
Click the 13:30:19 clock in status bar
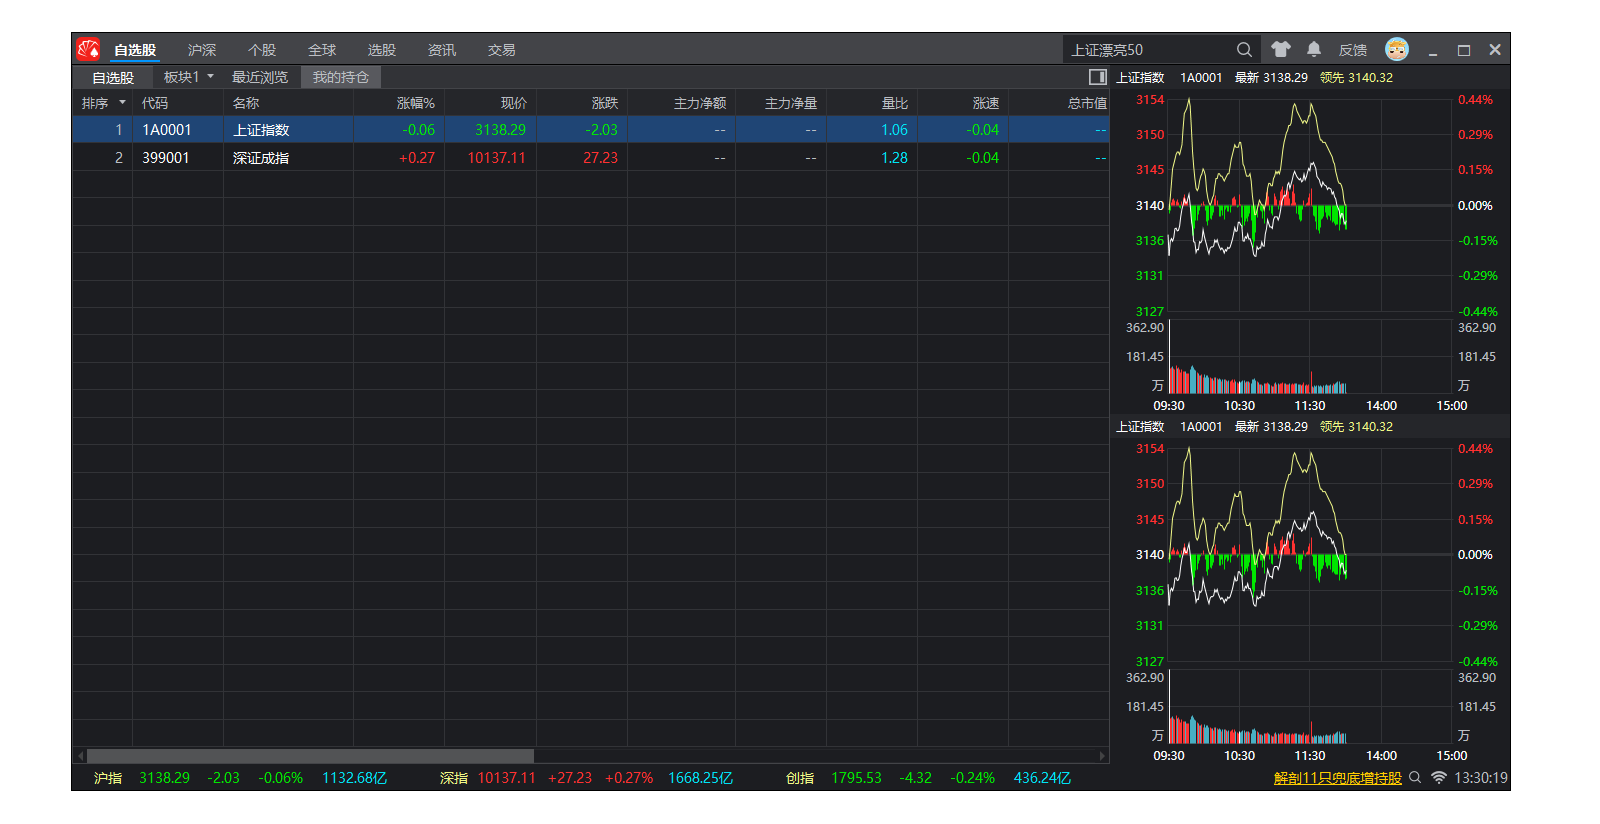coord(1481,778)
